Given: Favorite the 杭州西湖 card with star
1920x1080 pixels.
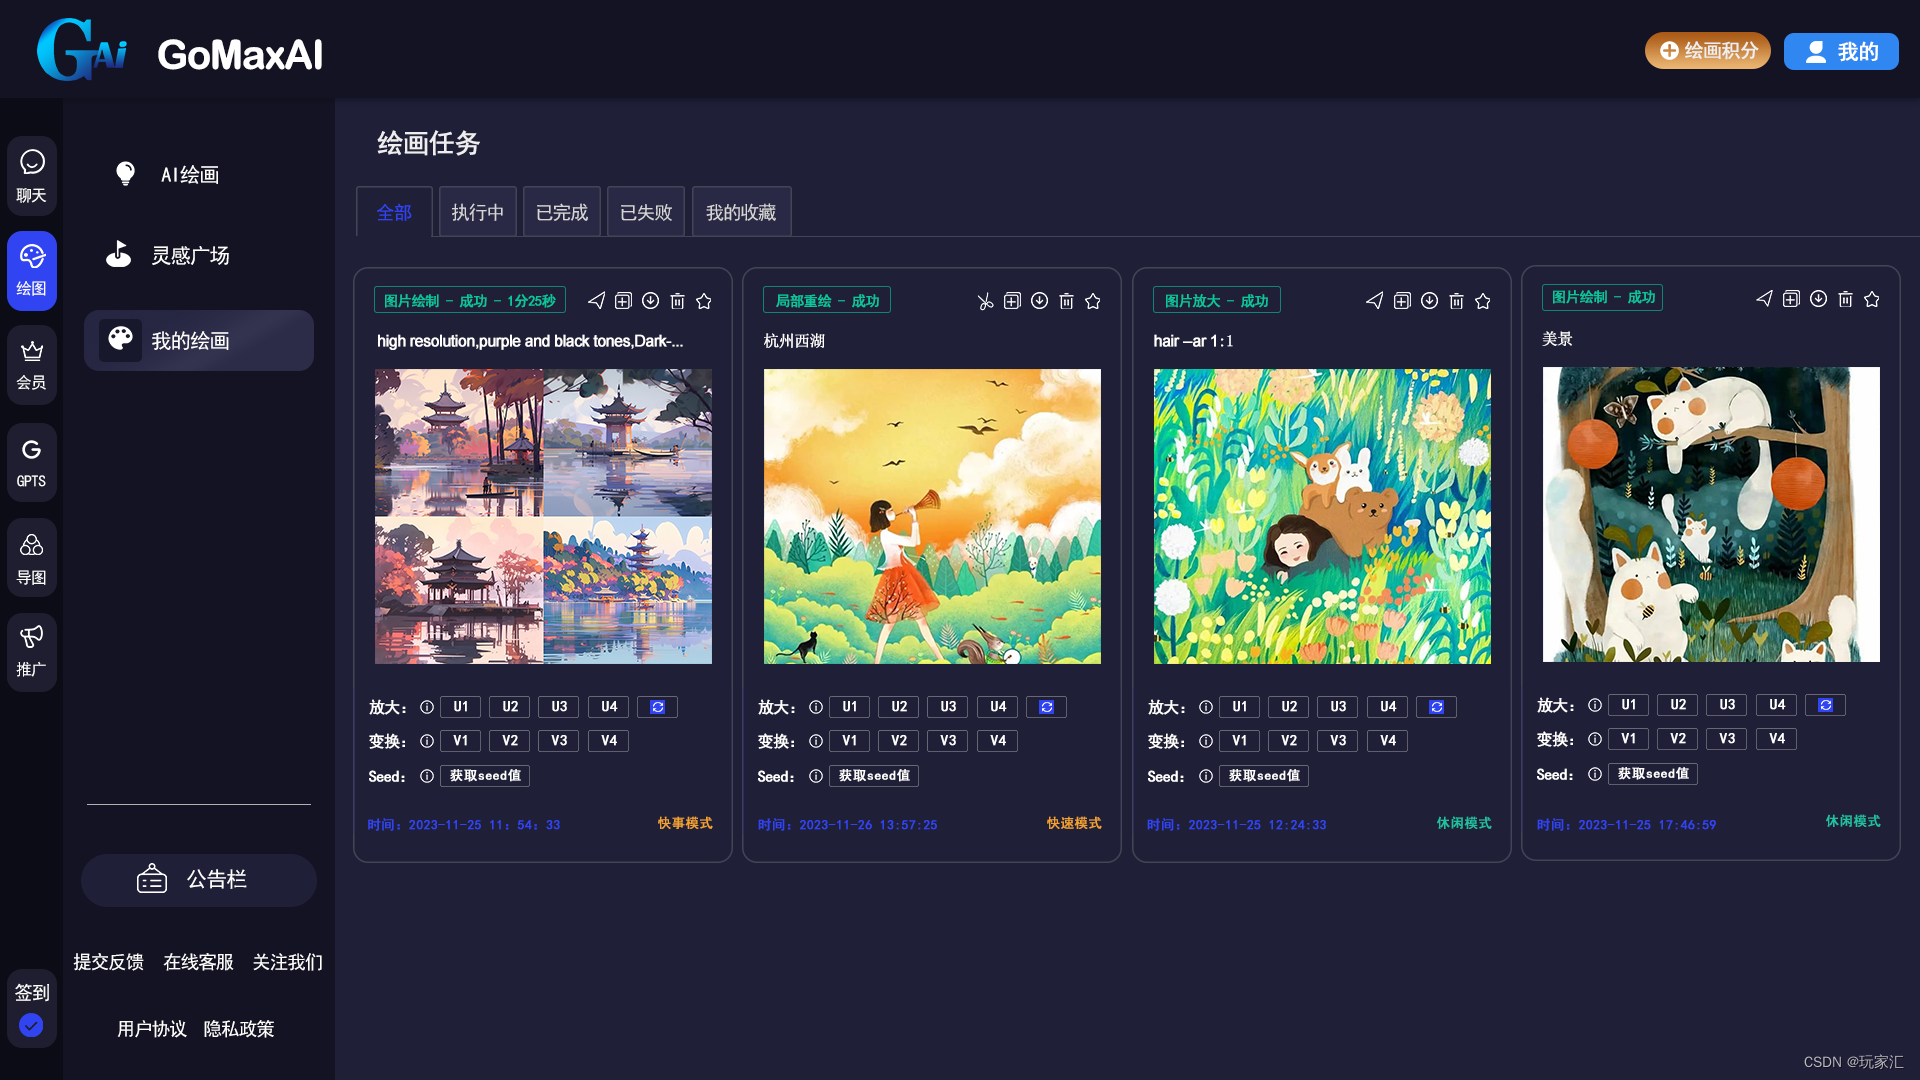Looking at the screenshot, I should [x=1093, y=301].
